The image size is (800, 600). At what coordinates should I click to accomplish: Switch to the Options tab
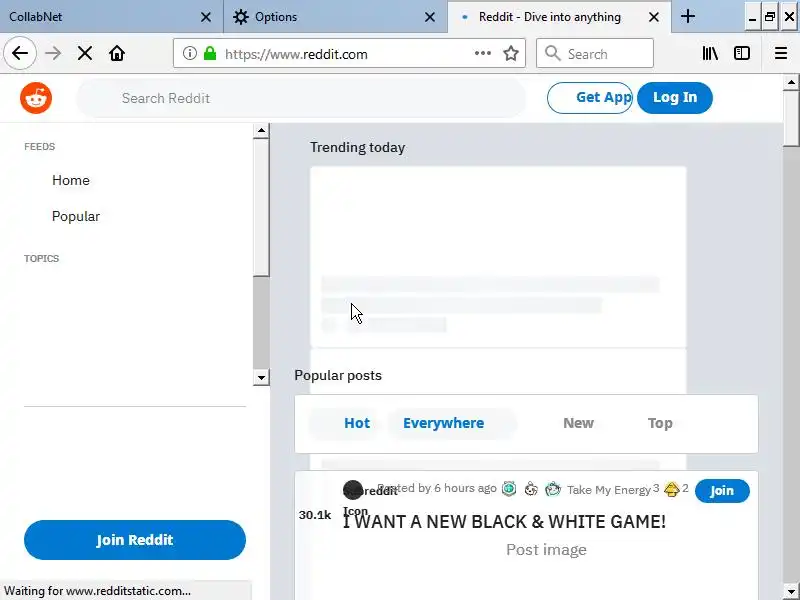tap(336, 17)
